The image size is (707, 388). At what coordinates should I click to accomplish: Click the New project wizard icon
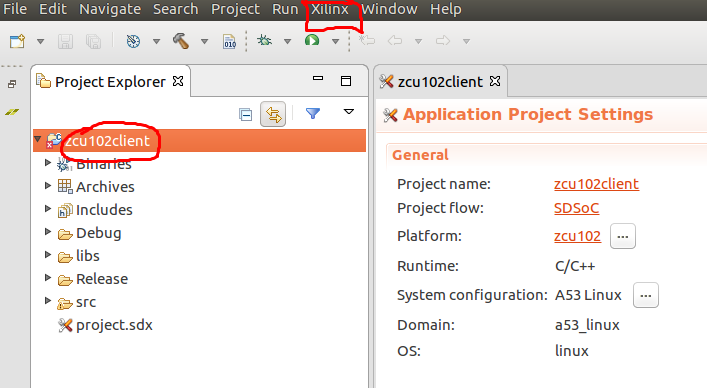point(18,41)
